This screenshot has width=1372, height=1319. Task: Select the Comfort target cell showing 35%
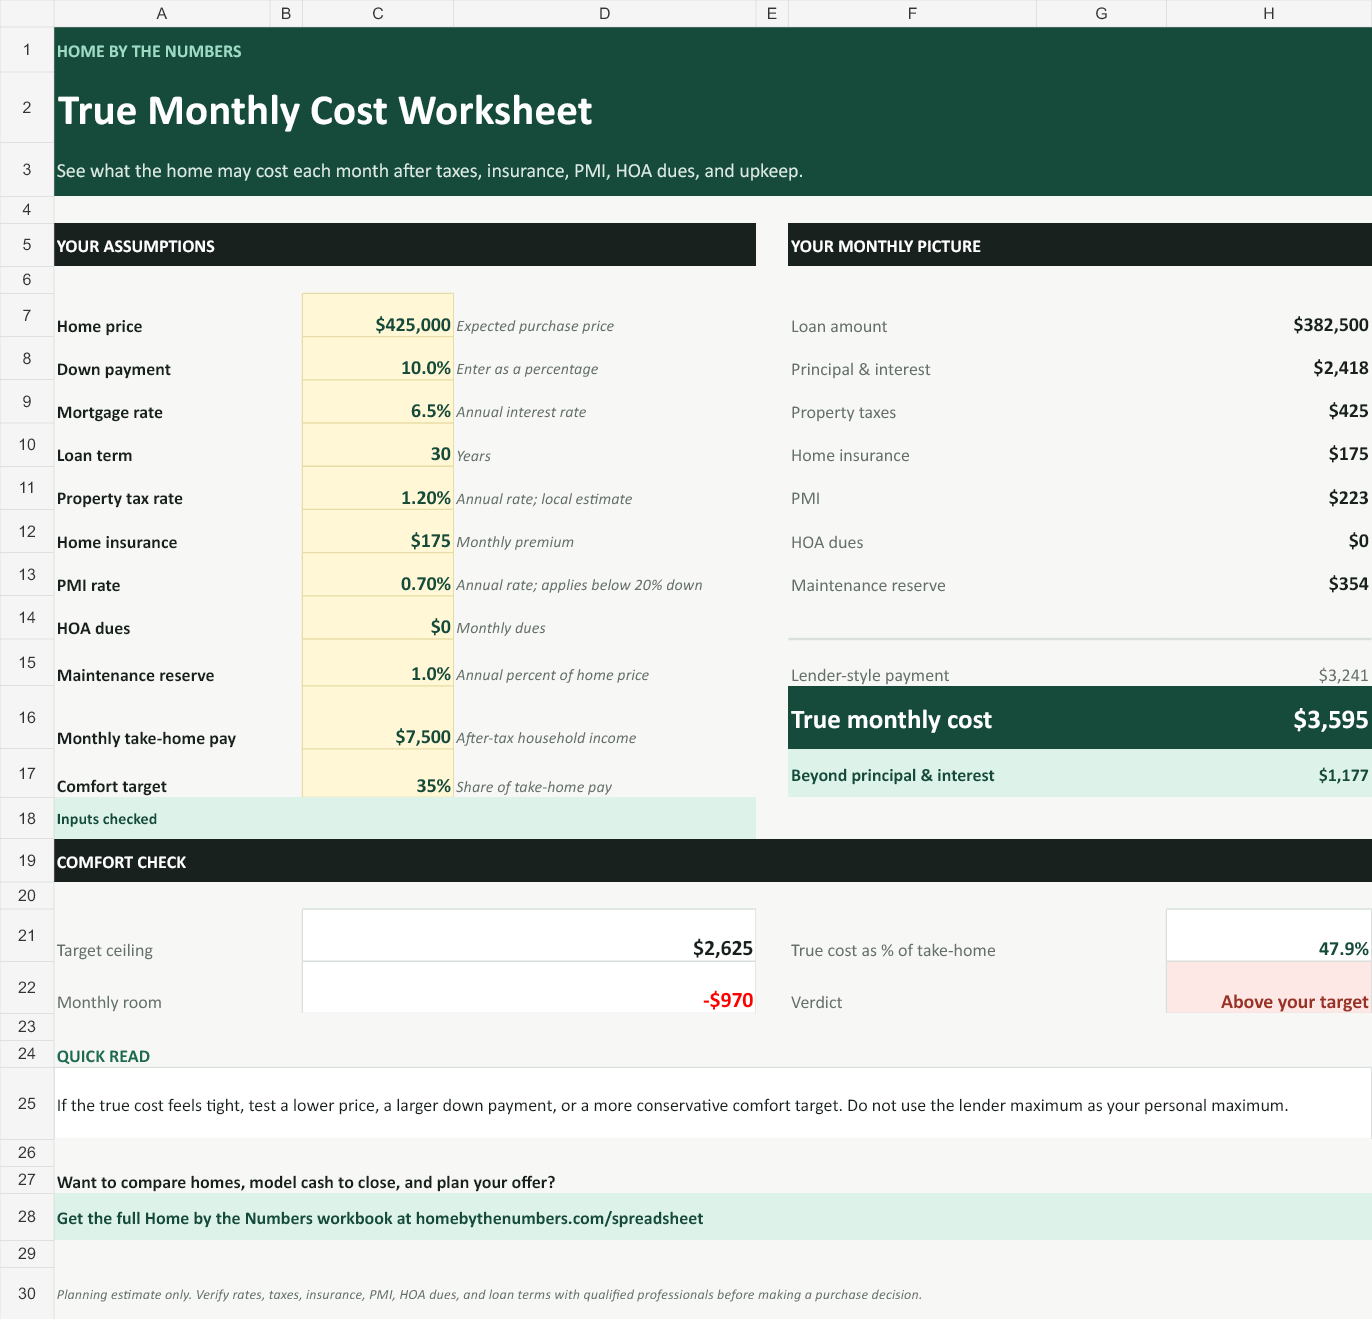click(x=378, y=774)
